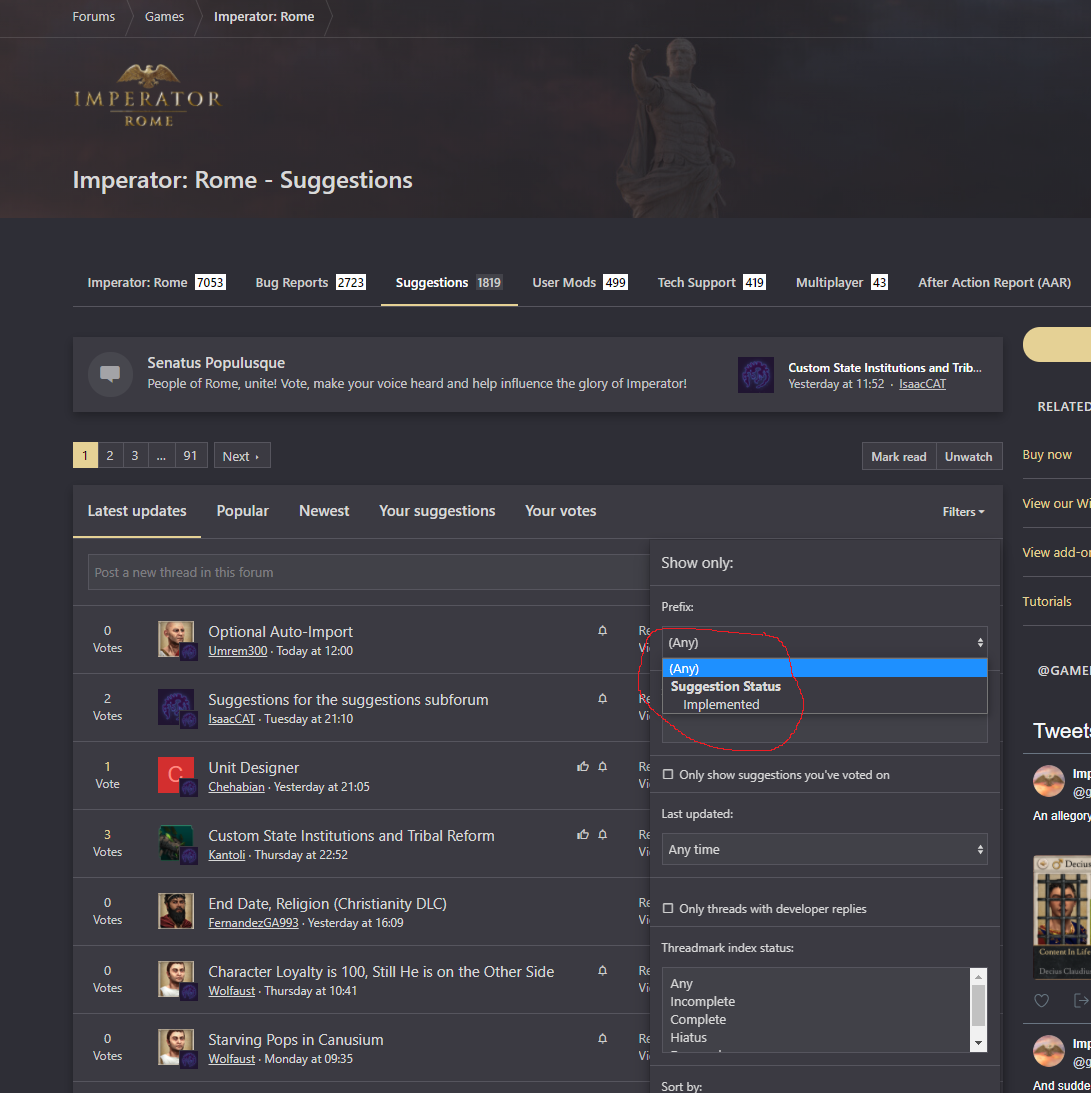
Task: Follow the Buy now link
Action: pos(1046,454)
